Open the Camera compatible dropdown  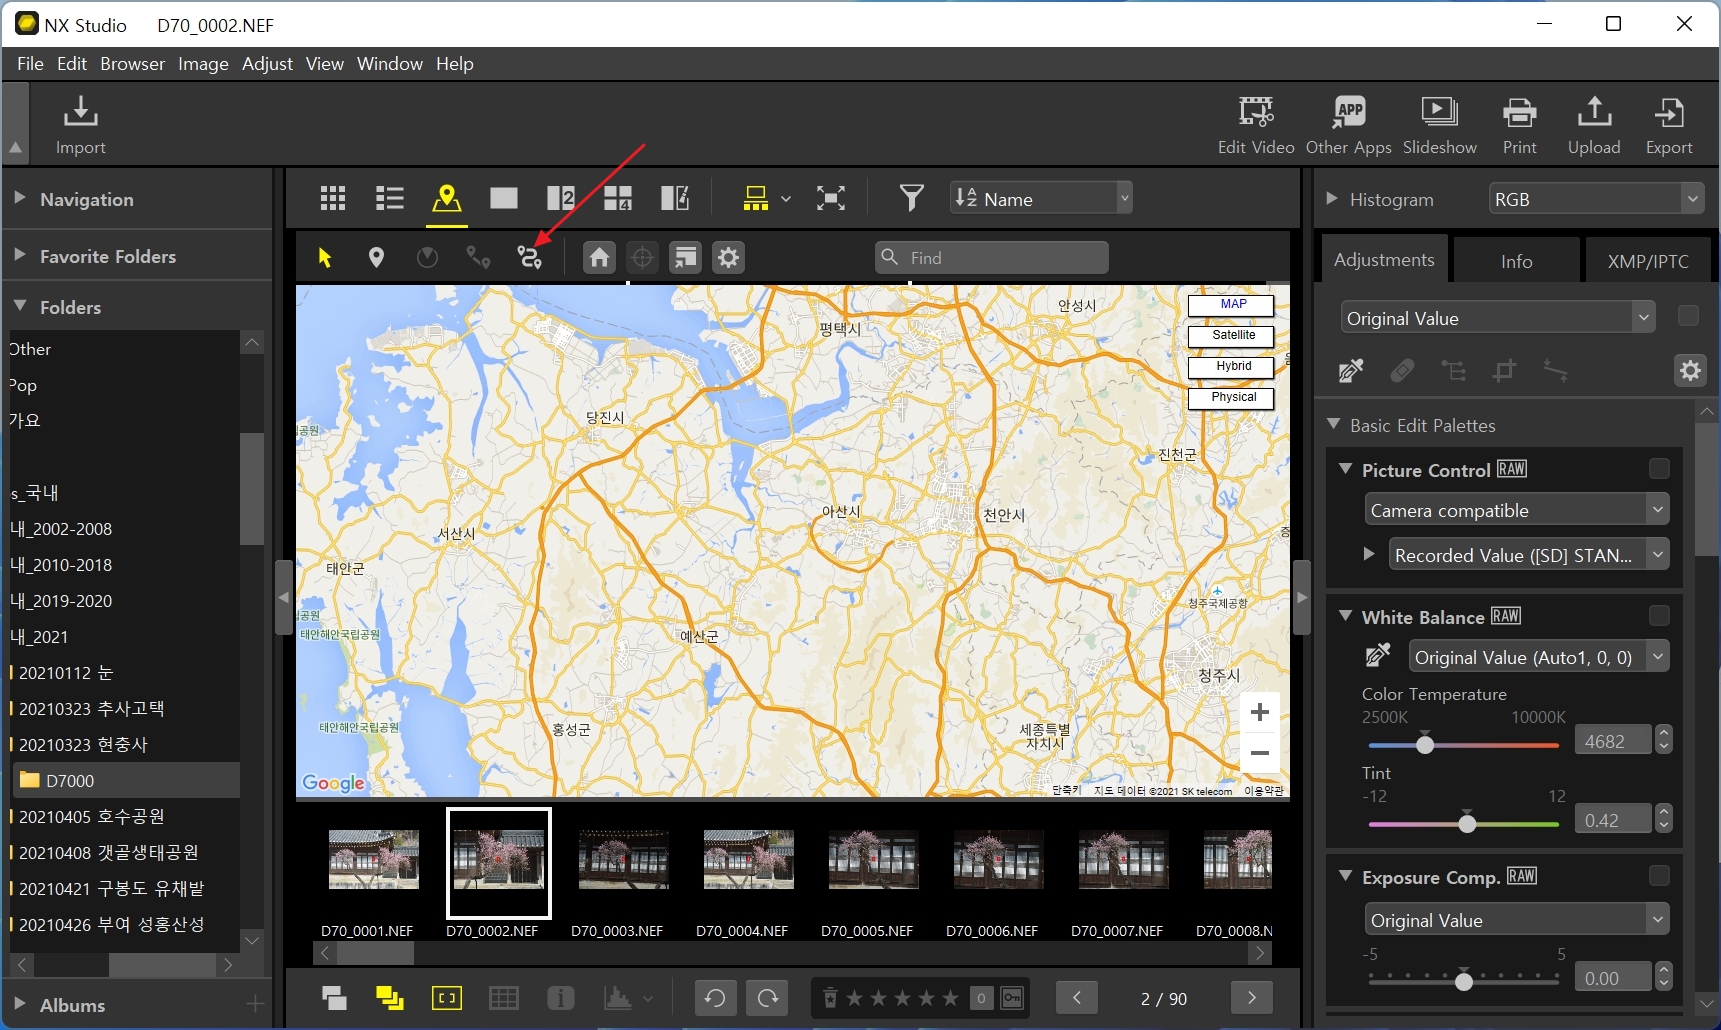(1517, 510)
